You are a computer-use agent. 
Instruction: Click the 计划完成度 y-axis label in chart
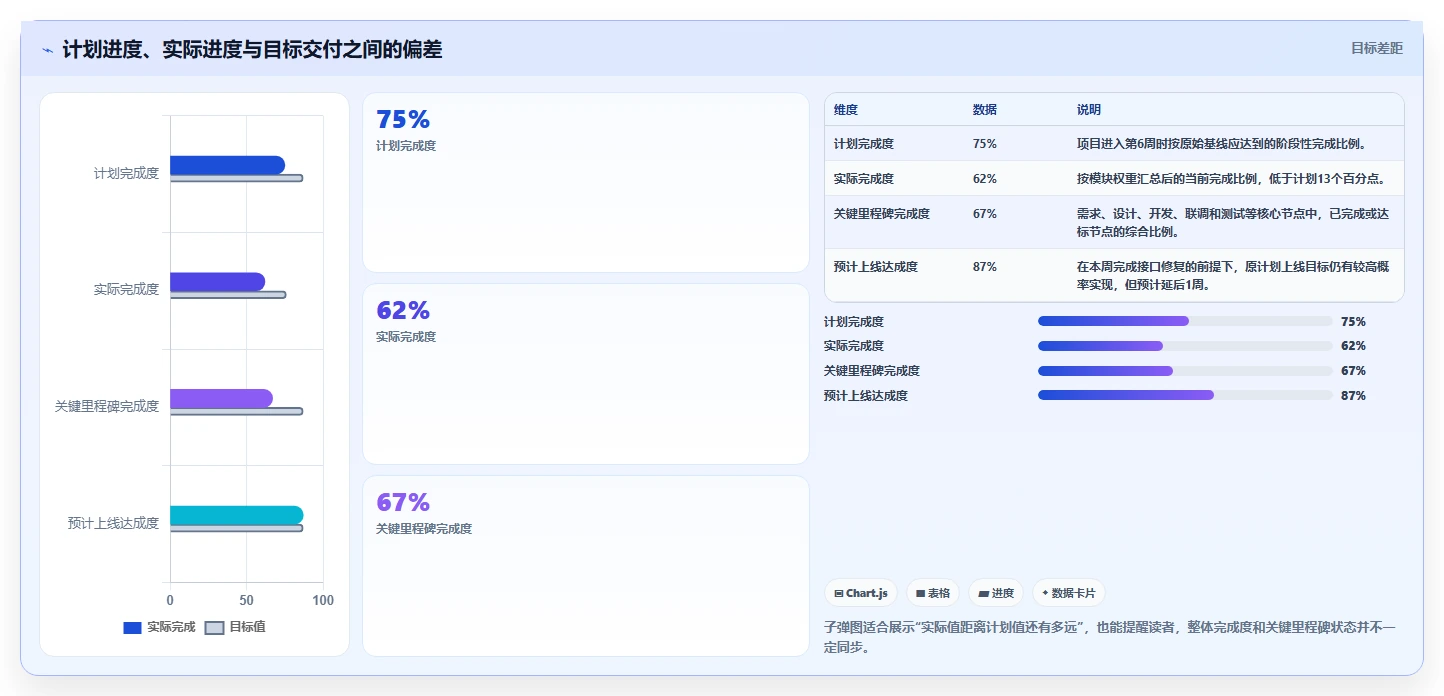pos(126,173)
